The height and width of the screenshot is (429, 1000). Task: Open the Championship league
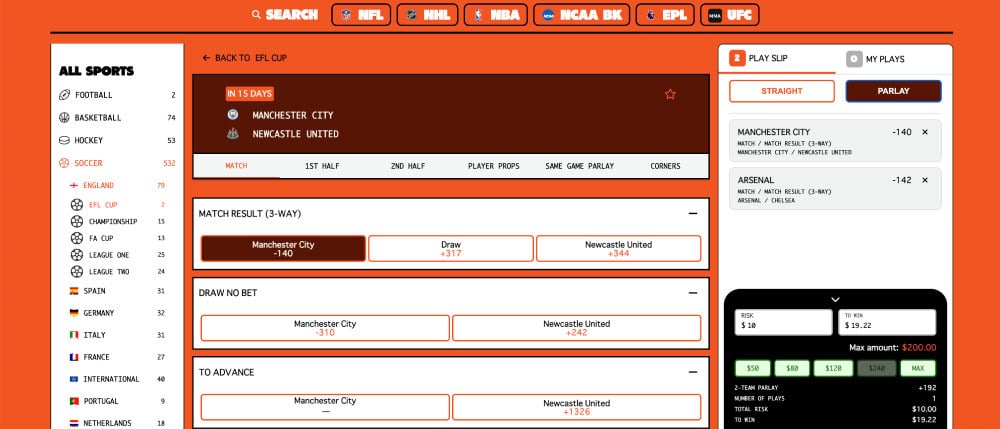(x=117, y=221)
